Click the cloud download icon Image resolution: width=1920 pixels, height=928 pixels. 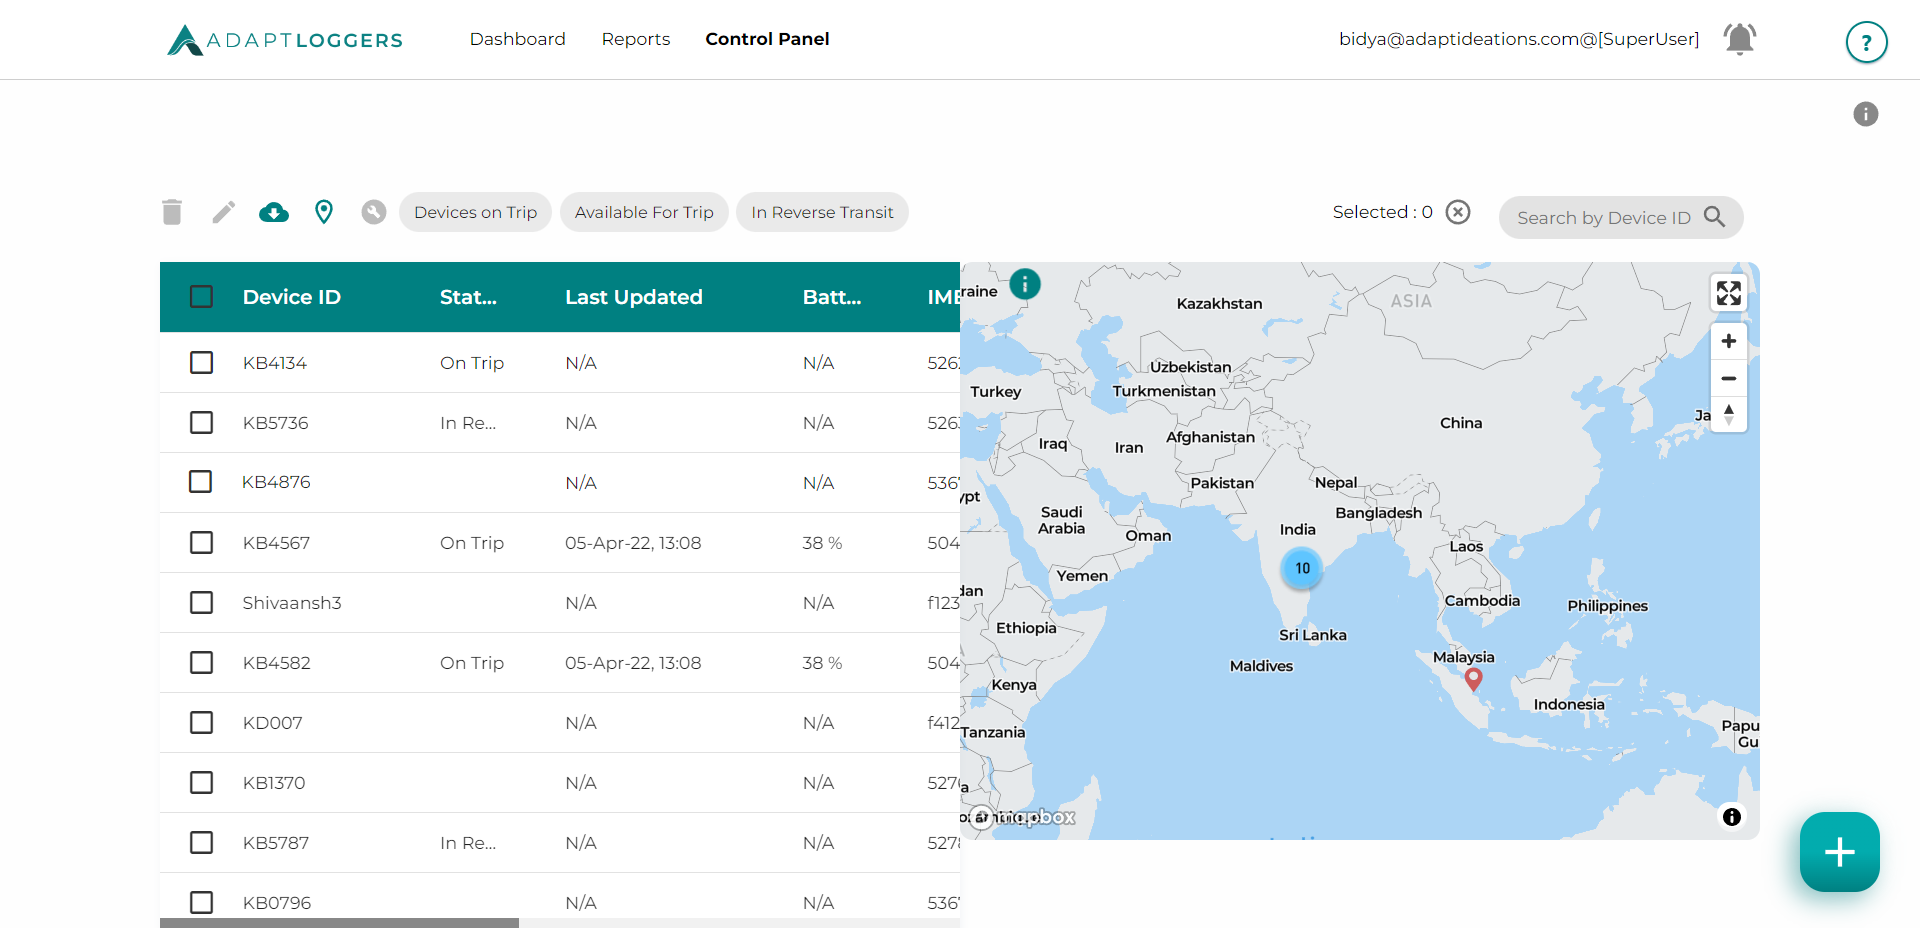(274, 212)
